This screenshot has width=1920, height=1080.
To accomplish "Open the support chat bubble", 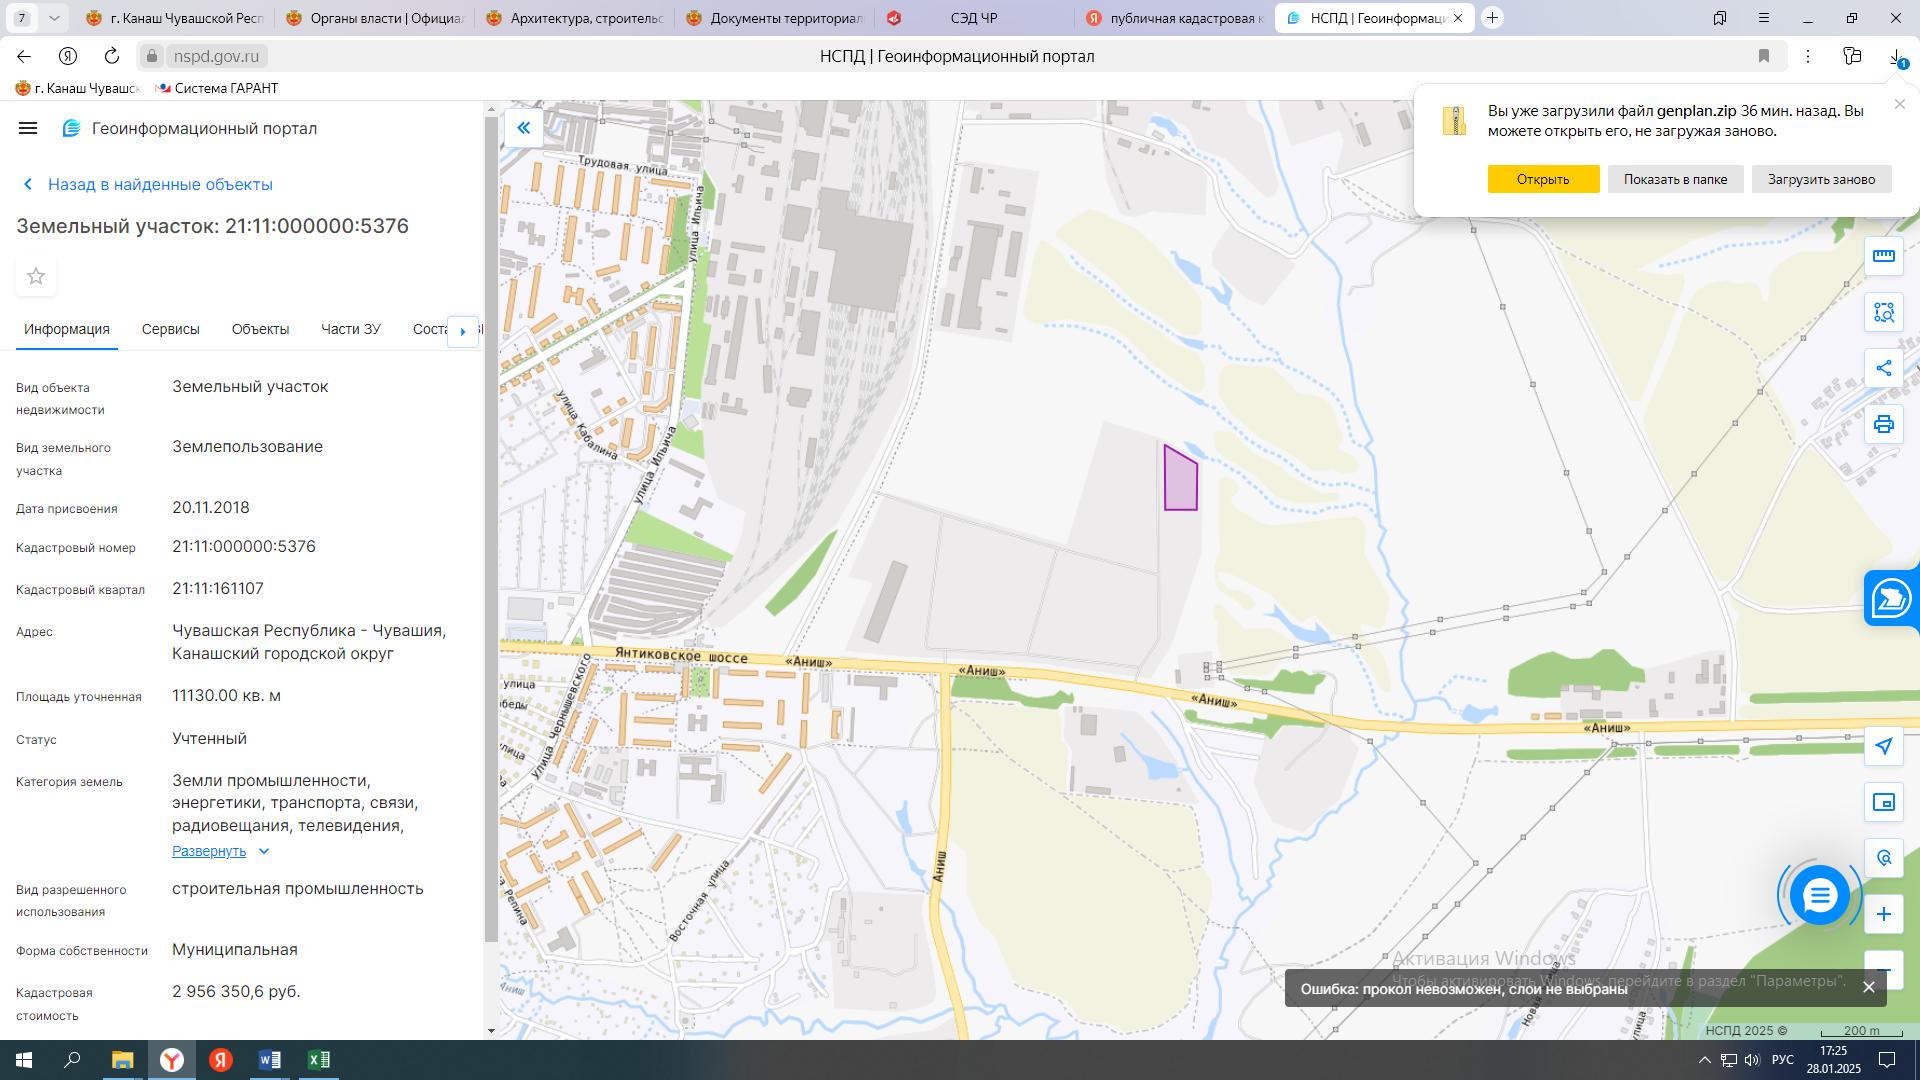I will point(1819,895).
